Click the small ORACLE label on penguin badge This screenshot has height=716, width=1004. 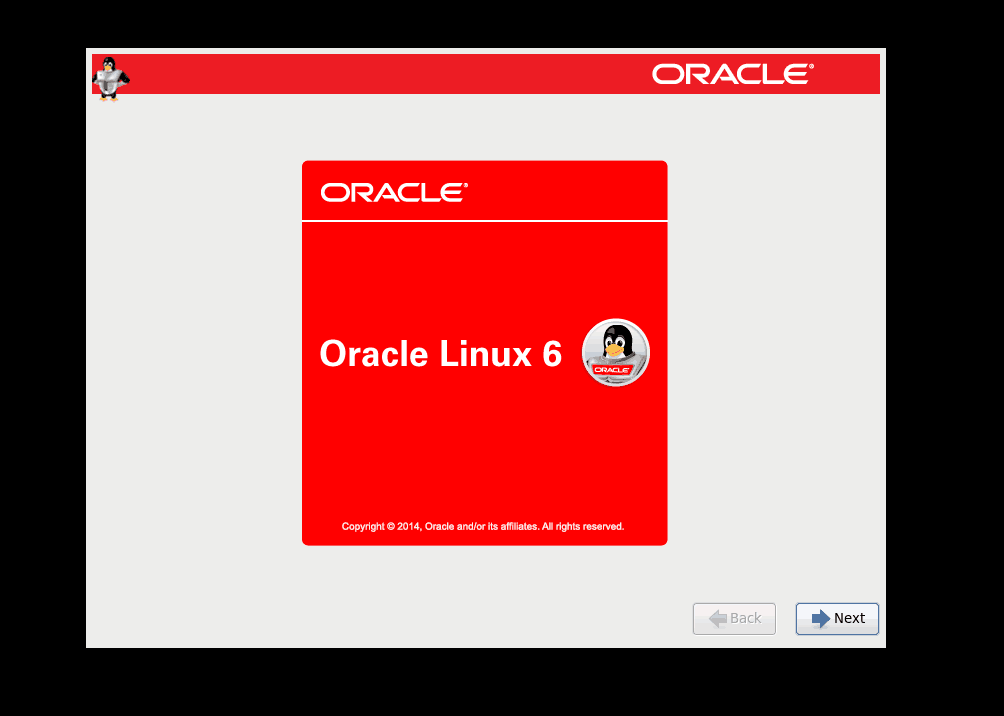(611, 369)
